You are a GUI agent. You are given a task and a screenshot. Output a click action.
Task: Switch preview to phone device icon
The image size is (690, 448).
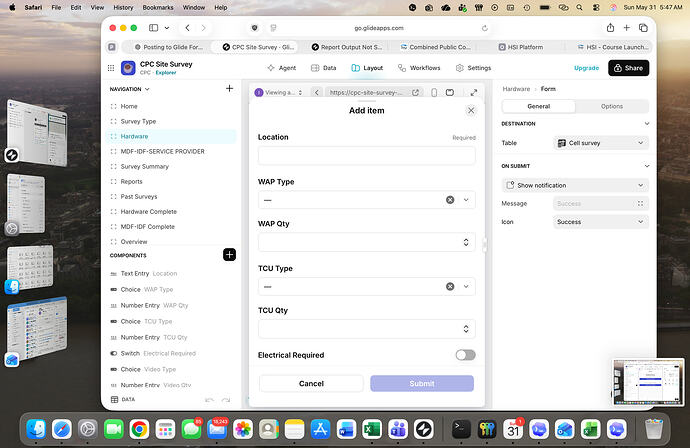434,92
